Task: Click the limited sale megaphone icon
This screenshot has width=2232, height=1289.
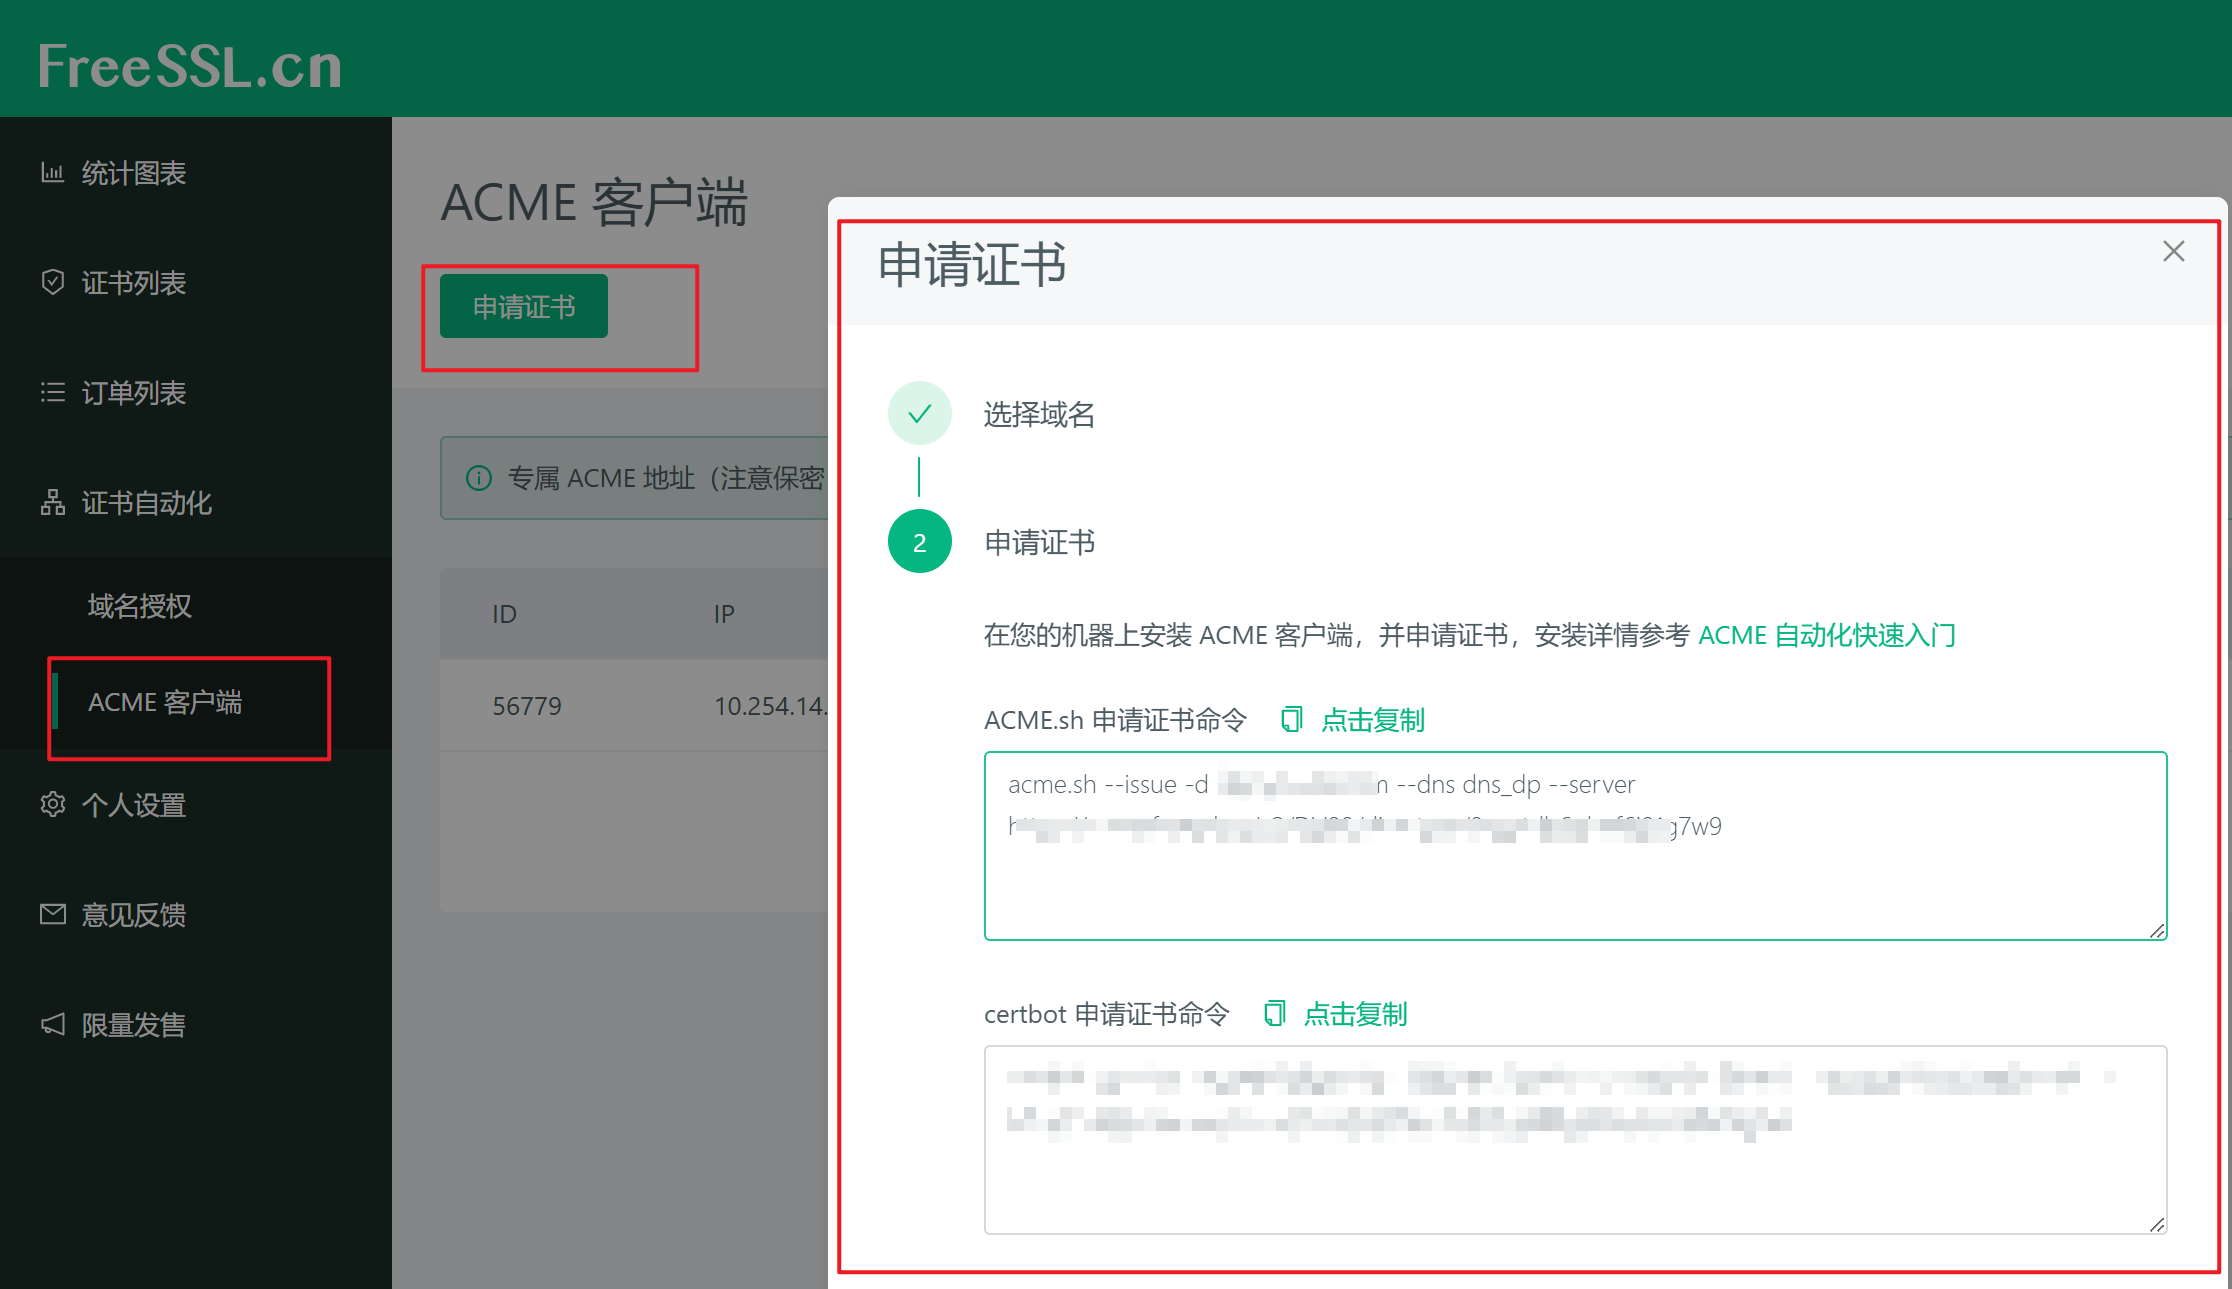Action: tap(52, 1025)
